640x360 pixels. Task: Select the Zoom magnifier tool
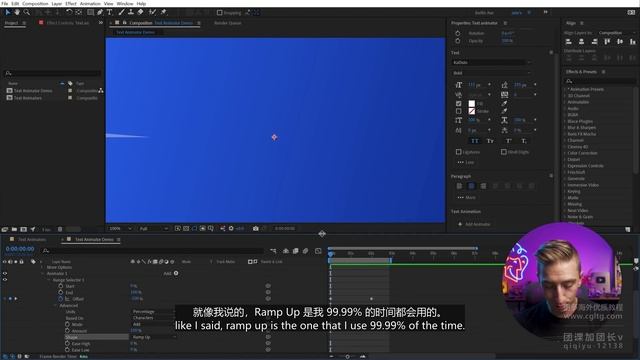pos(27,13)
